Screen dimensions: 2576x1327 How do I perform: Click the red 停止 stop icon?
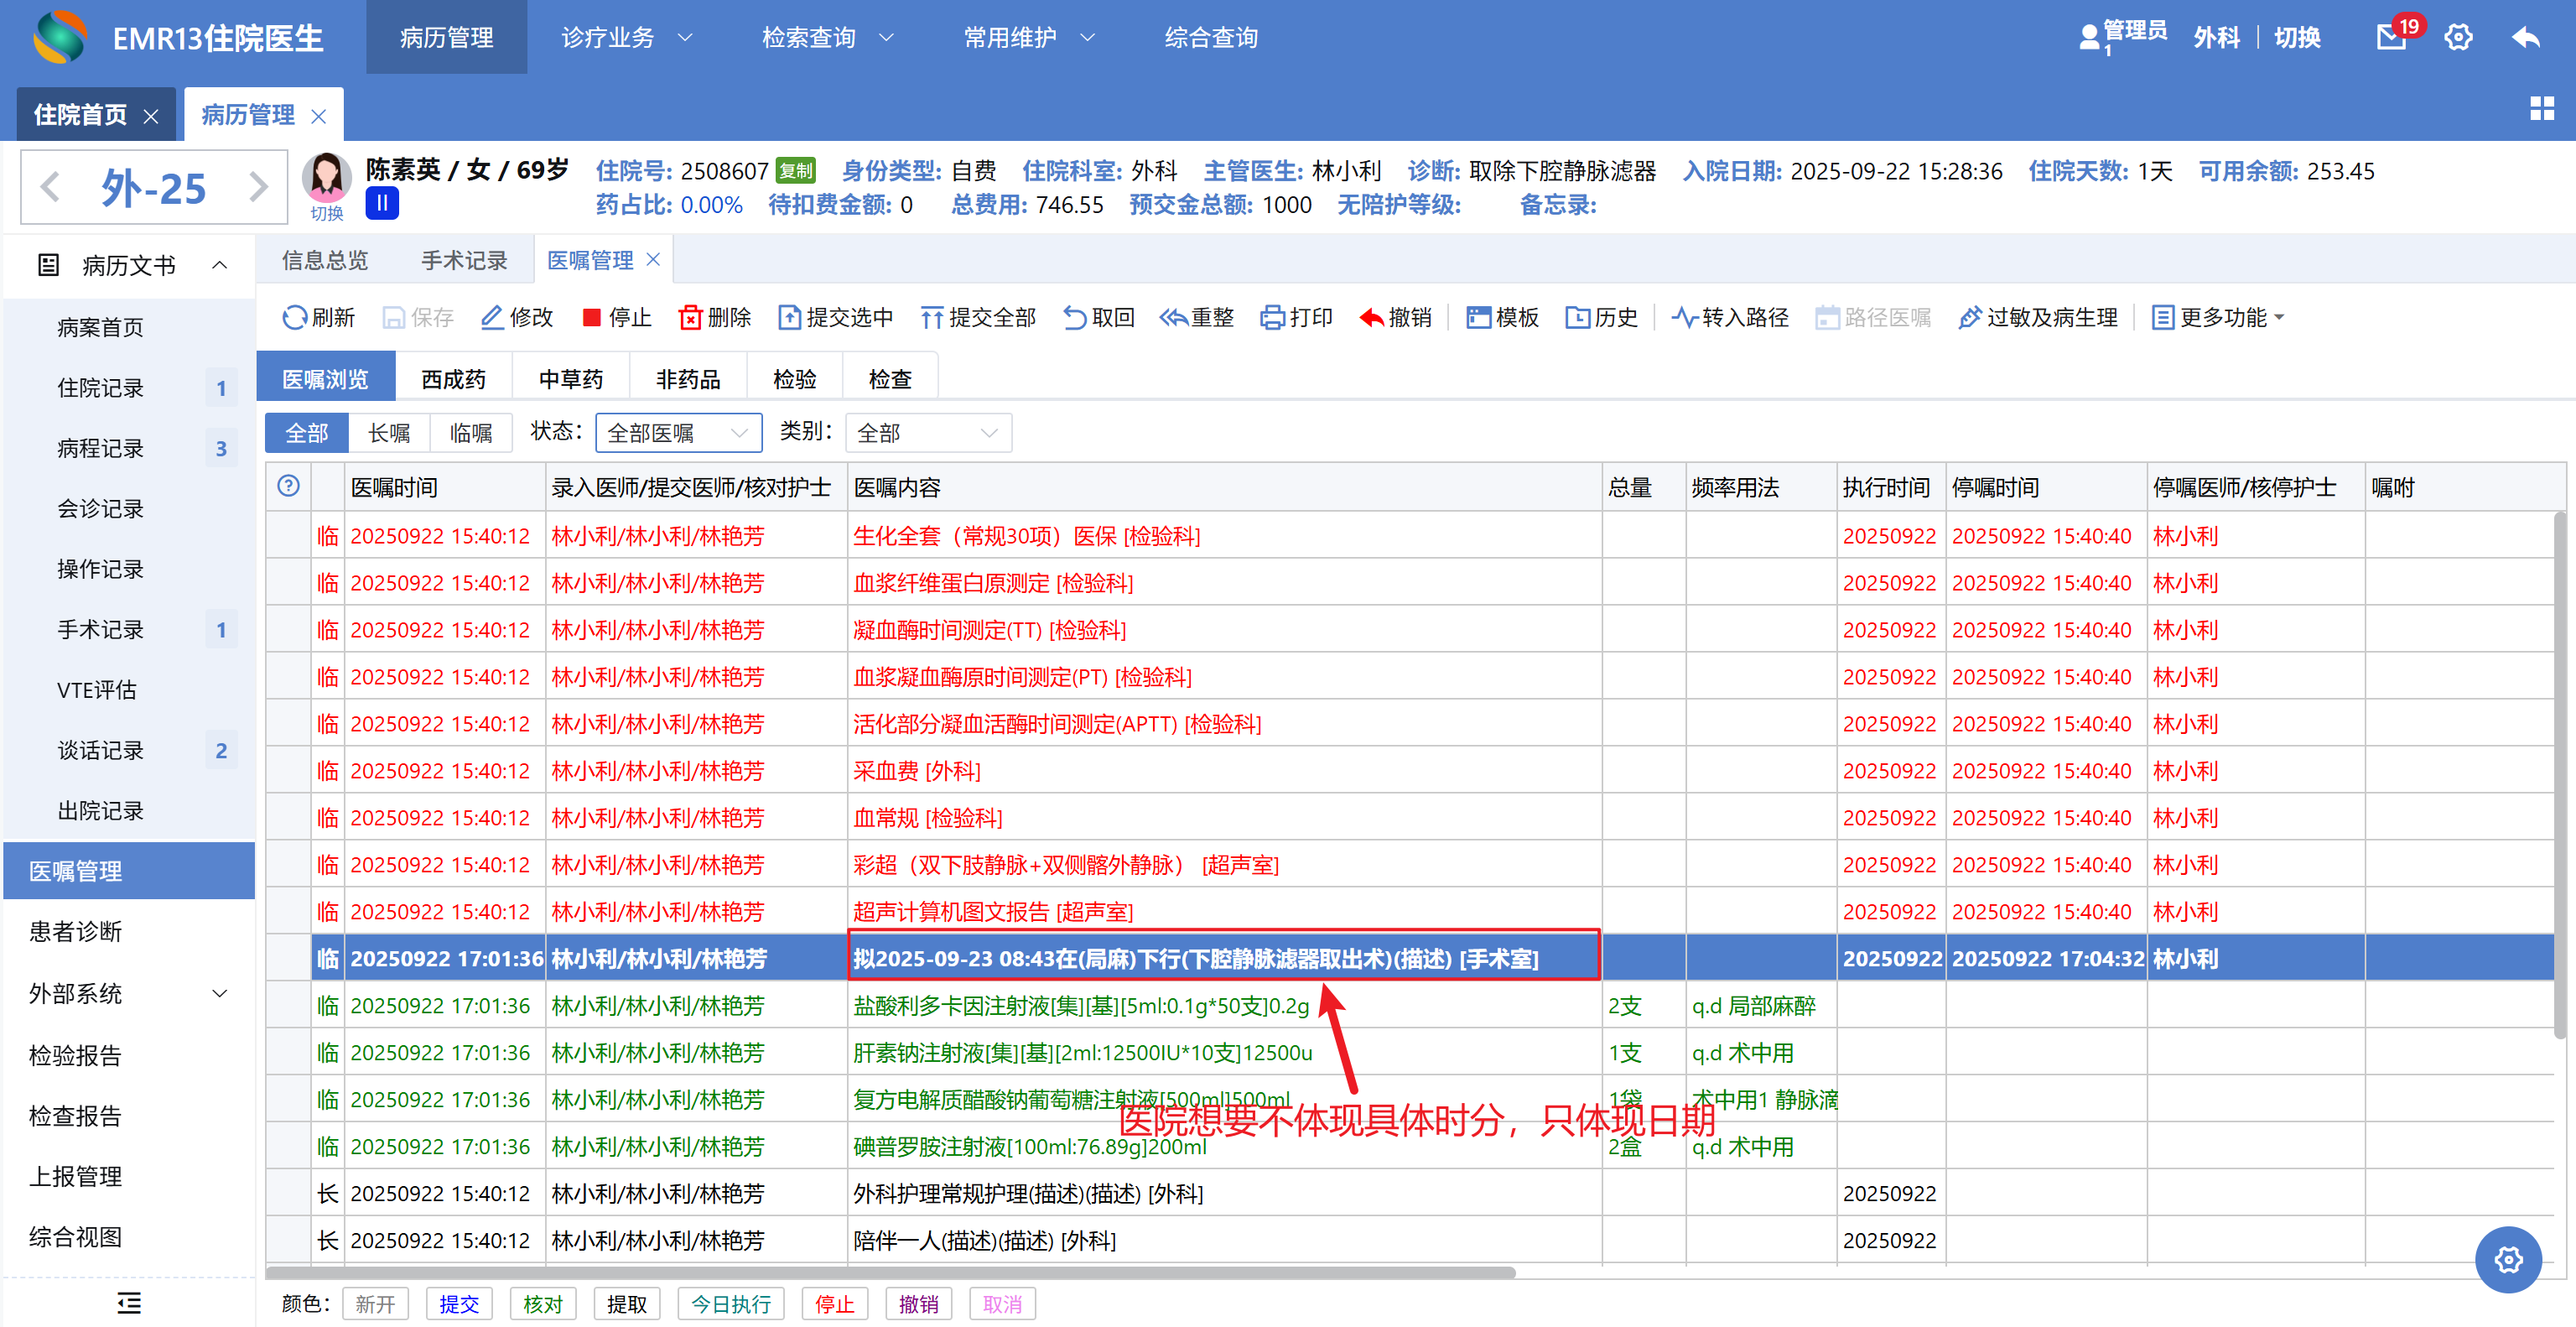pos(591,318)
